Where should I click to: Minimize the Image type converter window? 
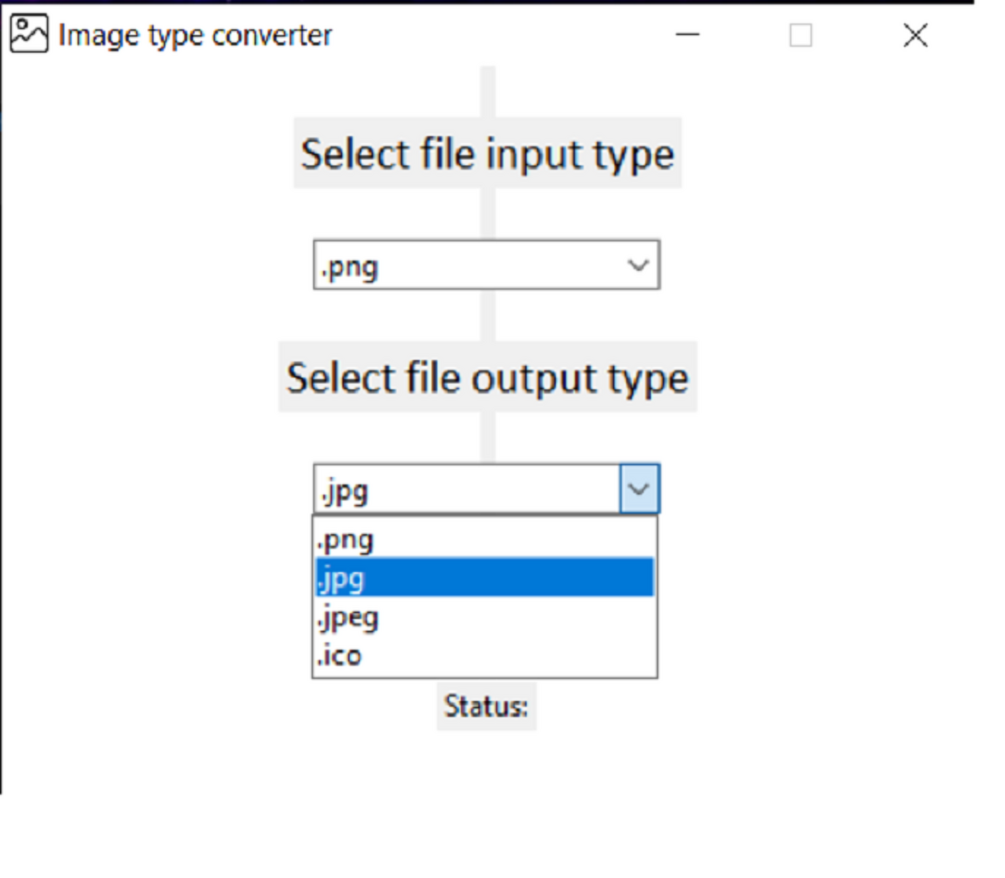click(x=687, y=35)
